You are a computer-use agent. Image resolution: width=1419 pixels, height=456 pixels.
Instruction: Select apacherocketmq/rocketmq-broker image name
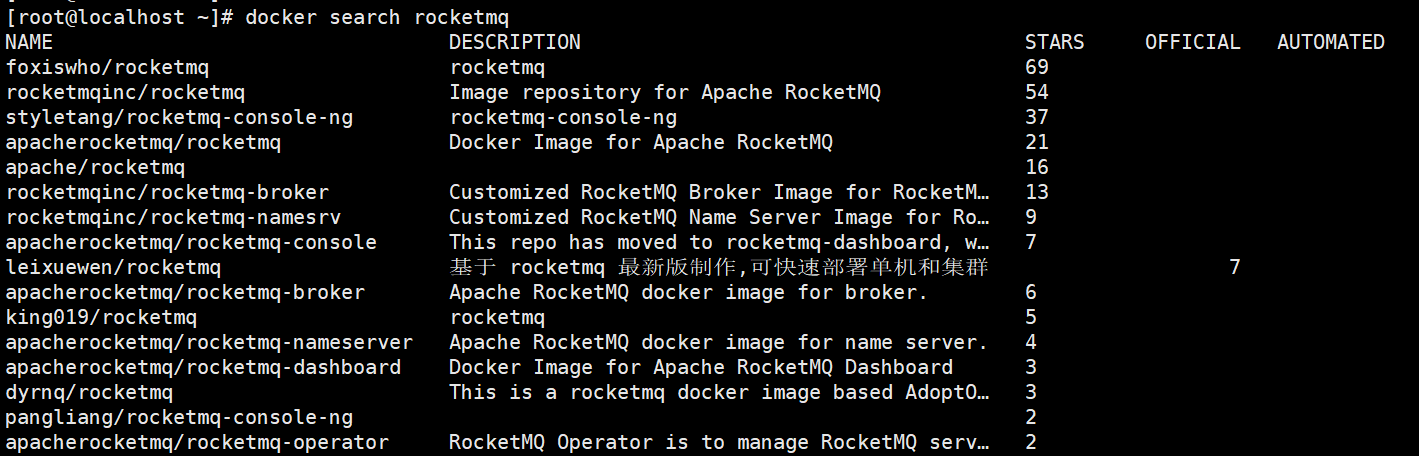[185, 292]
